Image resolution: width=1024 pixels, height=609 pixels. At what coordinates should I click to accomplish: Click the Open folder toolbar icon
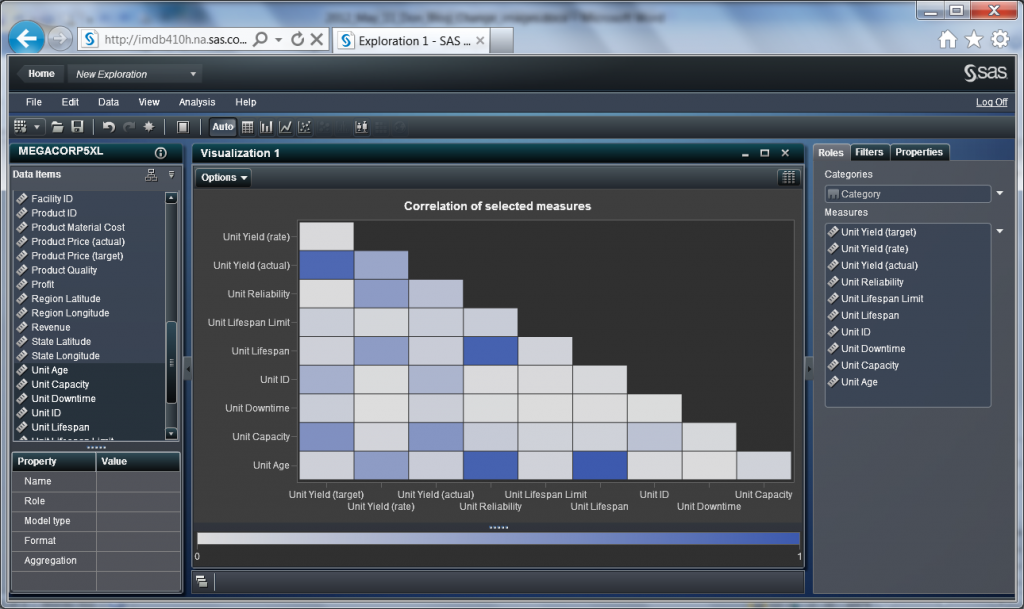tap(57, 127)
